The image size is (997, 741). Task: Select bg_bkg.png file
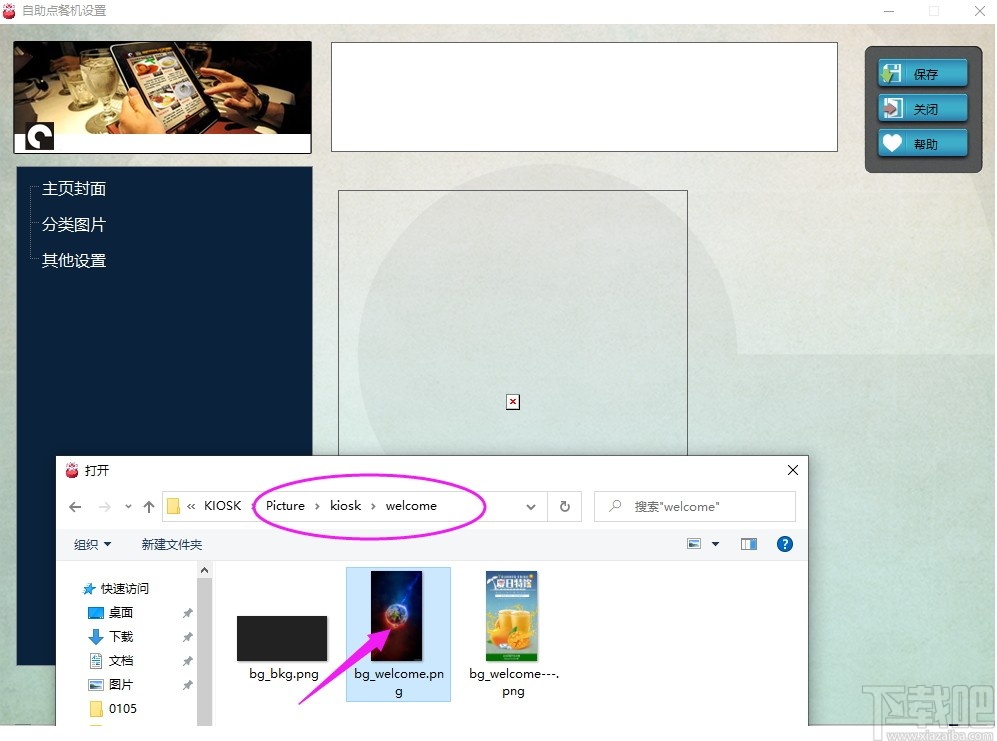click(283, 648)
